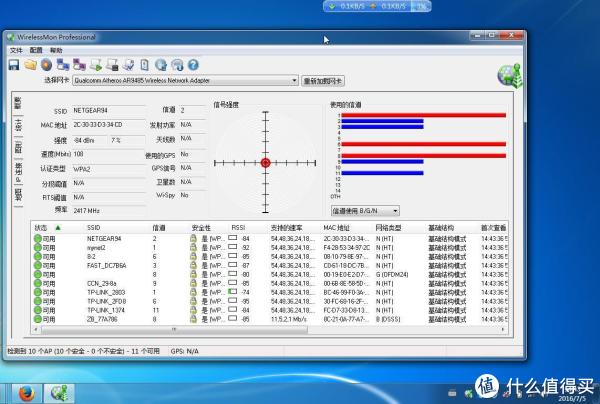The image size is (600, 404).
Task: Expand the wireless adapter selection dropdown
Action: pos(294,80)
